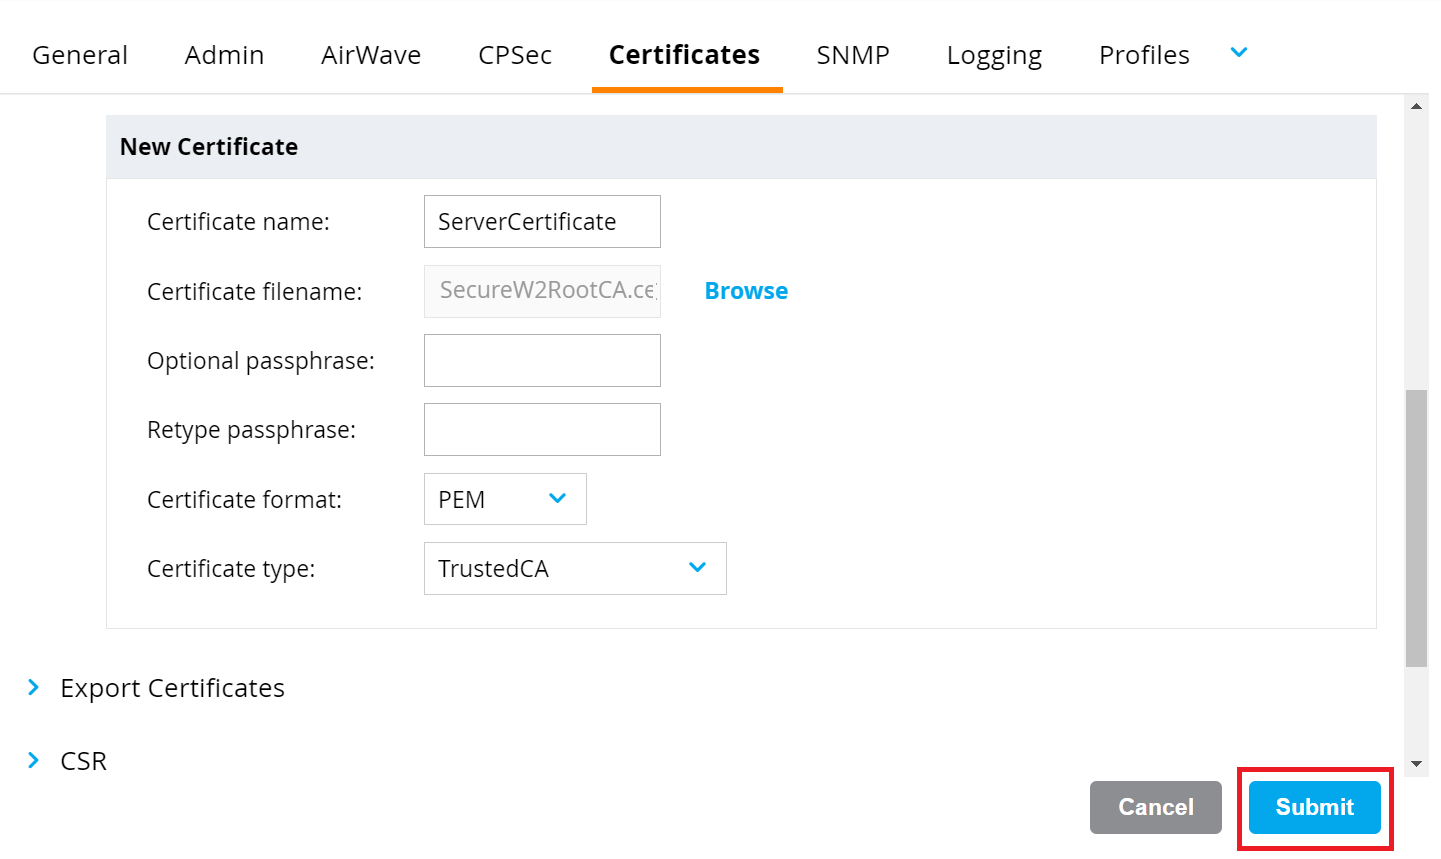Open the Logging tab
The image size is (1441, 859).
[x=994, y=55]
